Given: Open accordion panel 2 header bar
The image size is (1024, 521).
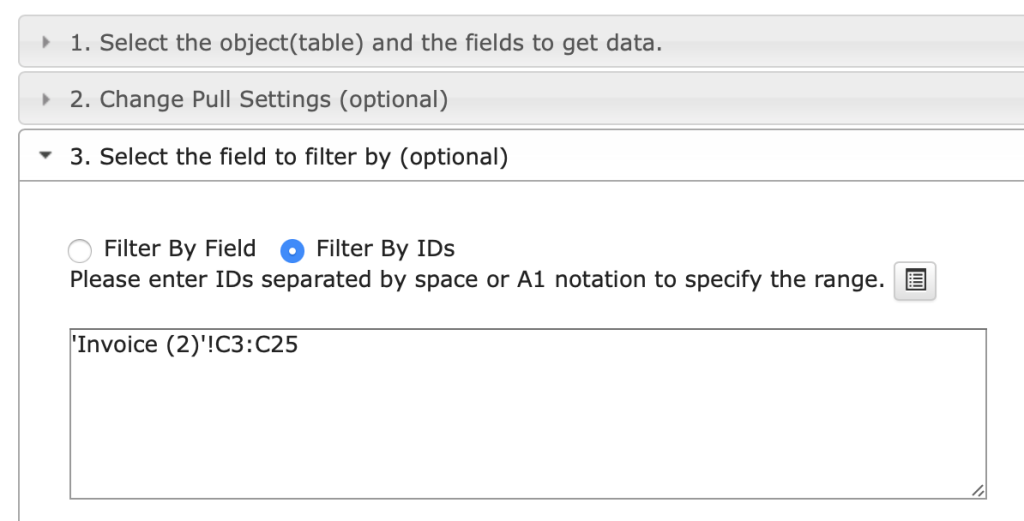Looking at the screenshot, I should [521, 99].
